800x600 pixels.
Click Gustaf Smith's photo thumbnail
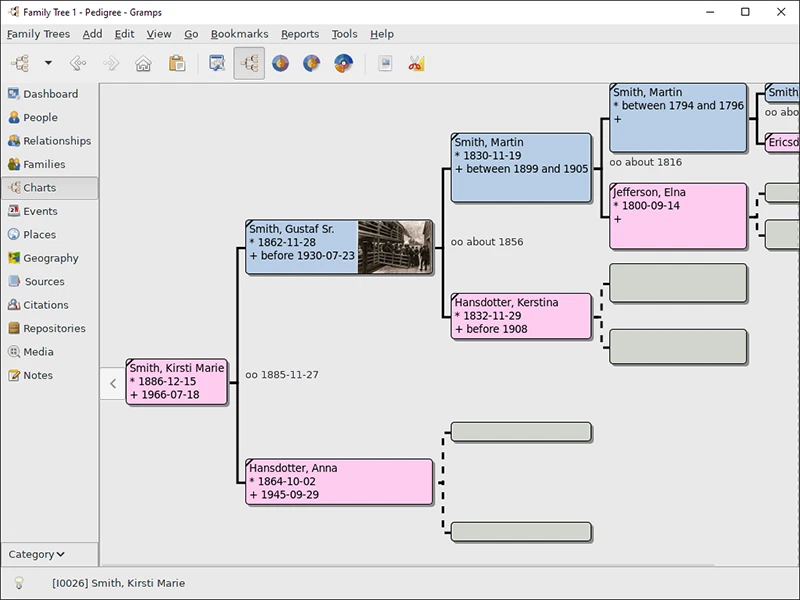click(397, 245)
